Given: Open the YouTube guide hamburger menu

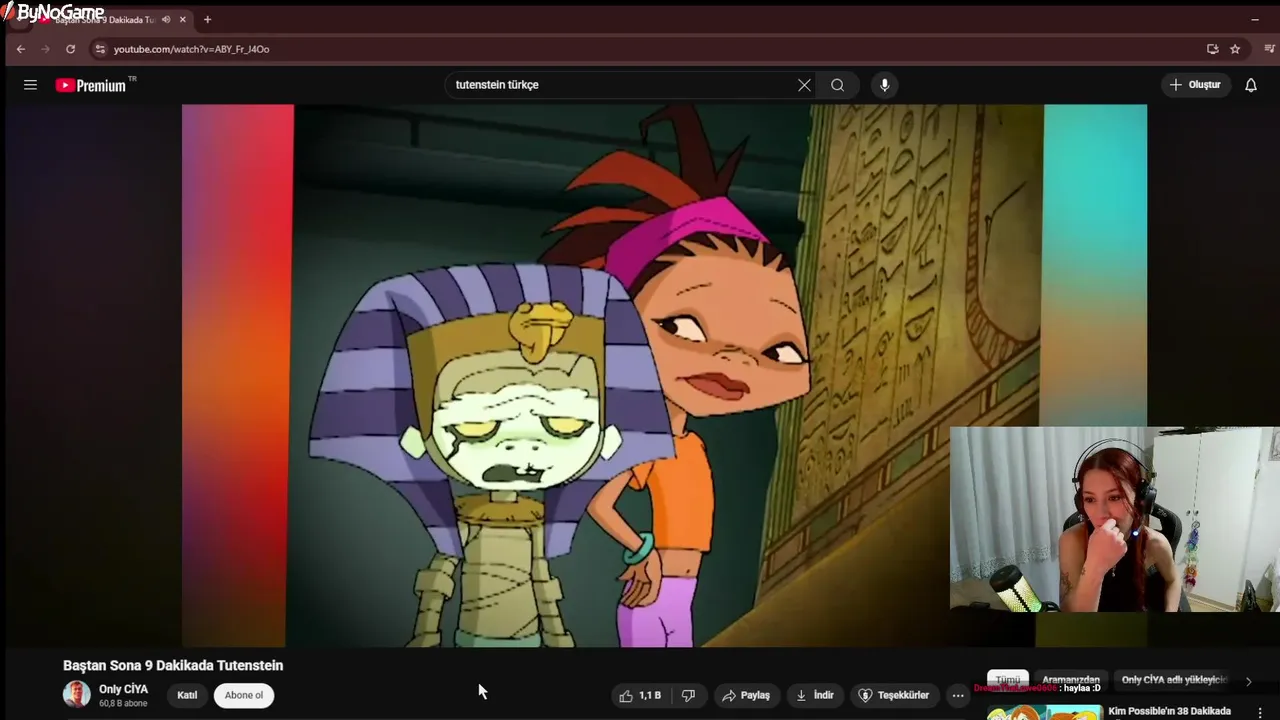Looking at the screenshot, I should pos(30,85).
